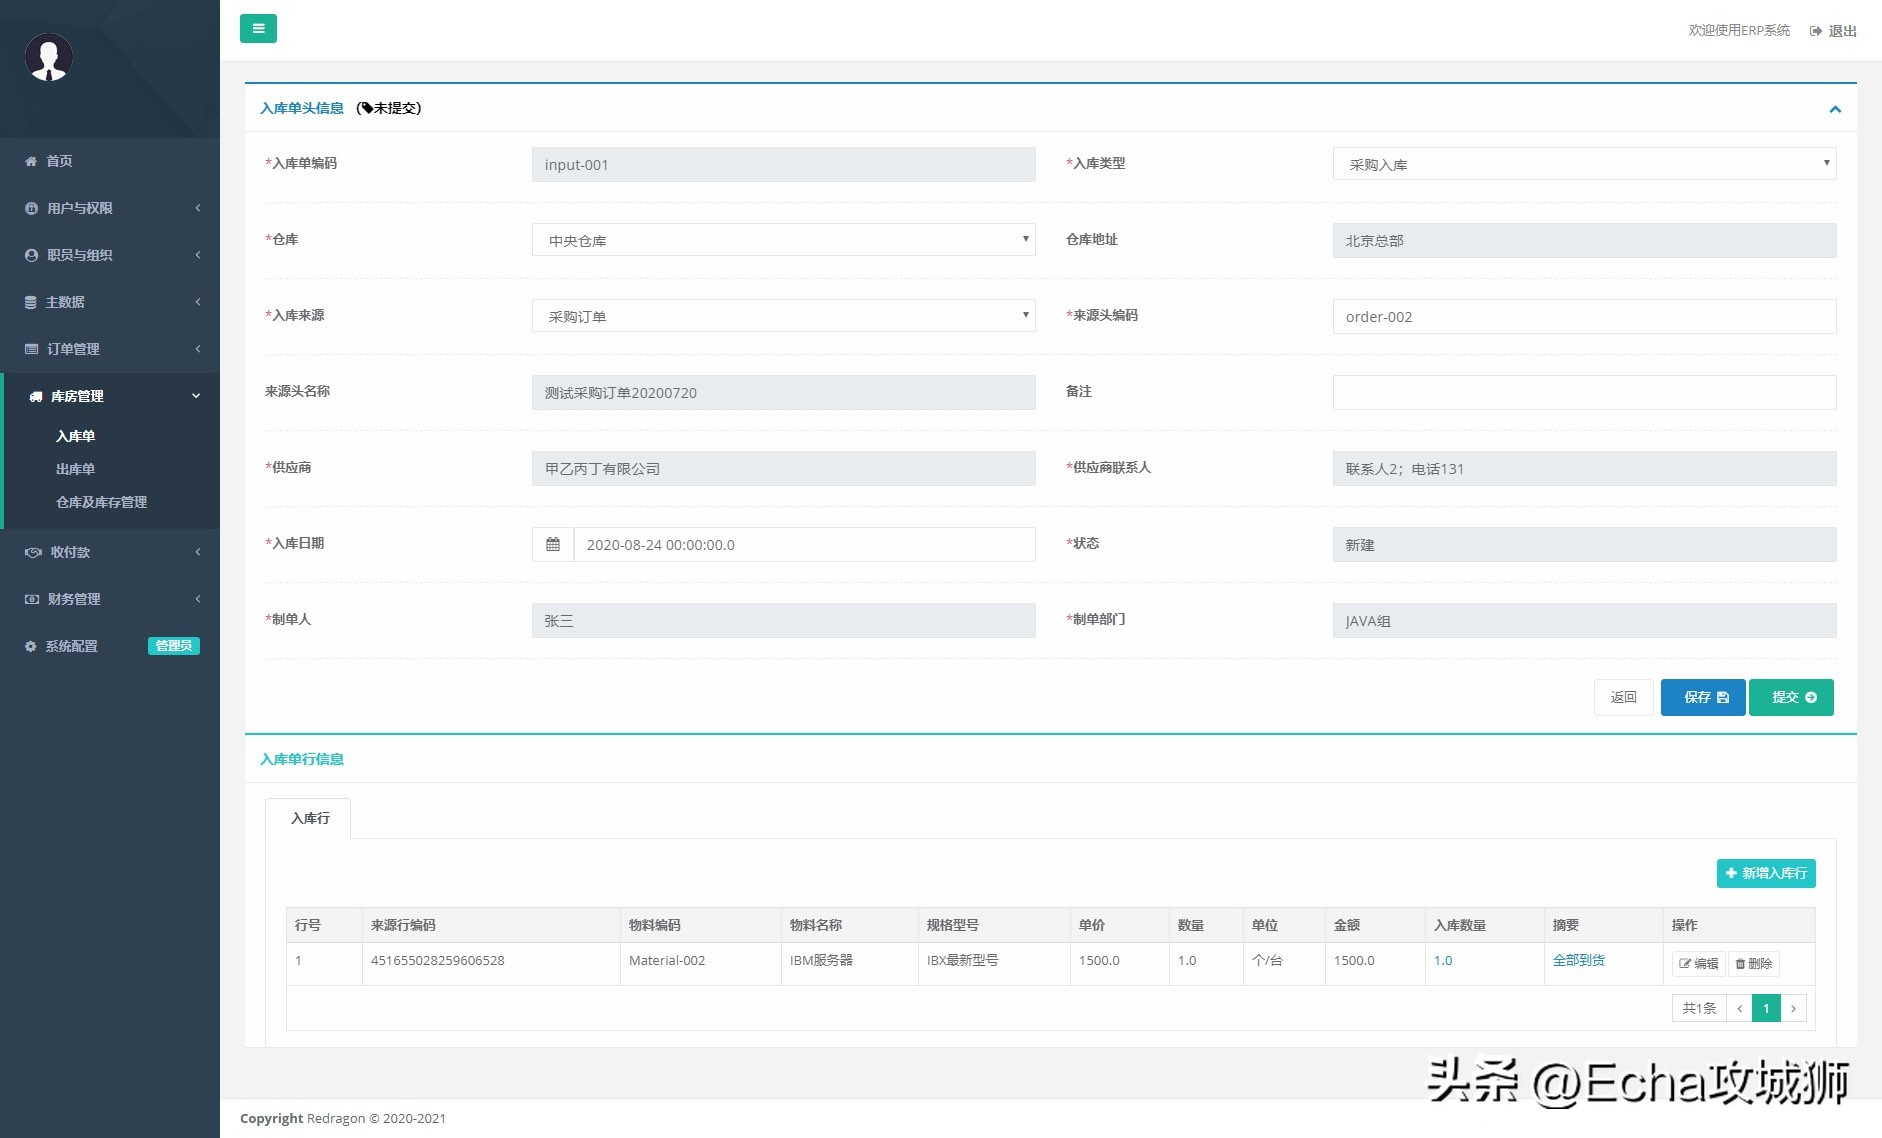Image resolution: width=1882 pixels, height=1138 pixels.
Task: Click the 编辑 button in row 1
Action: click(x=1698, y=963)
